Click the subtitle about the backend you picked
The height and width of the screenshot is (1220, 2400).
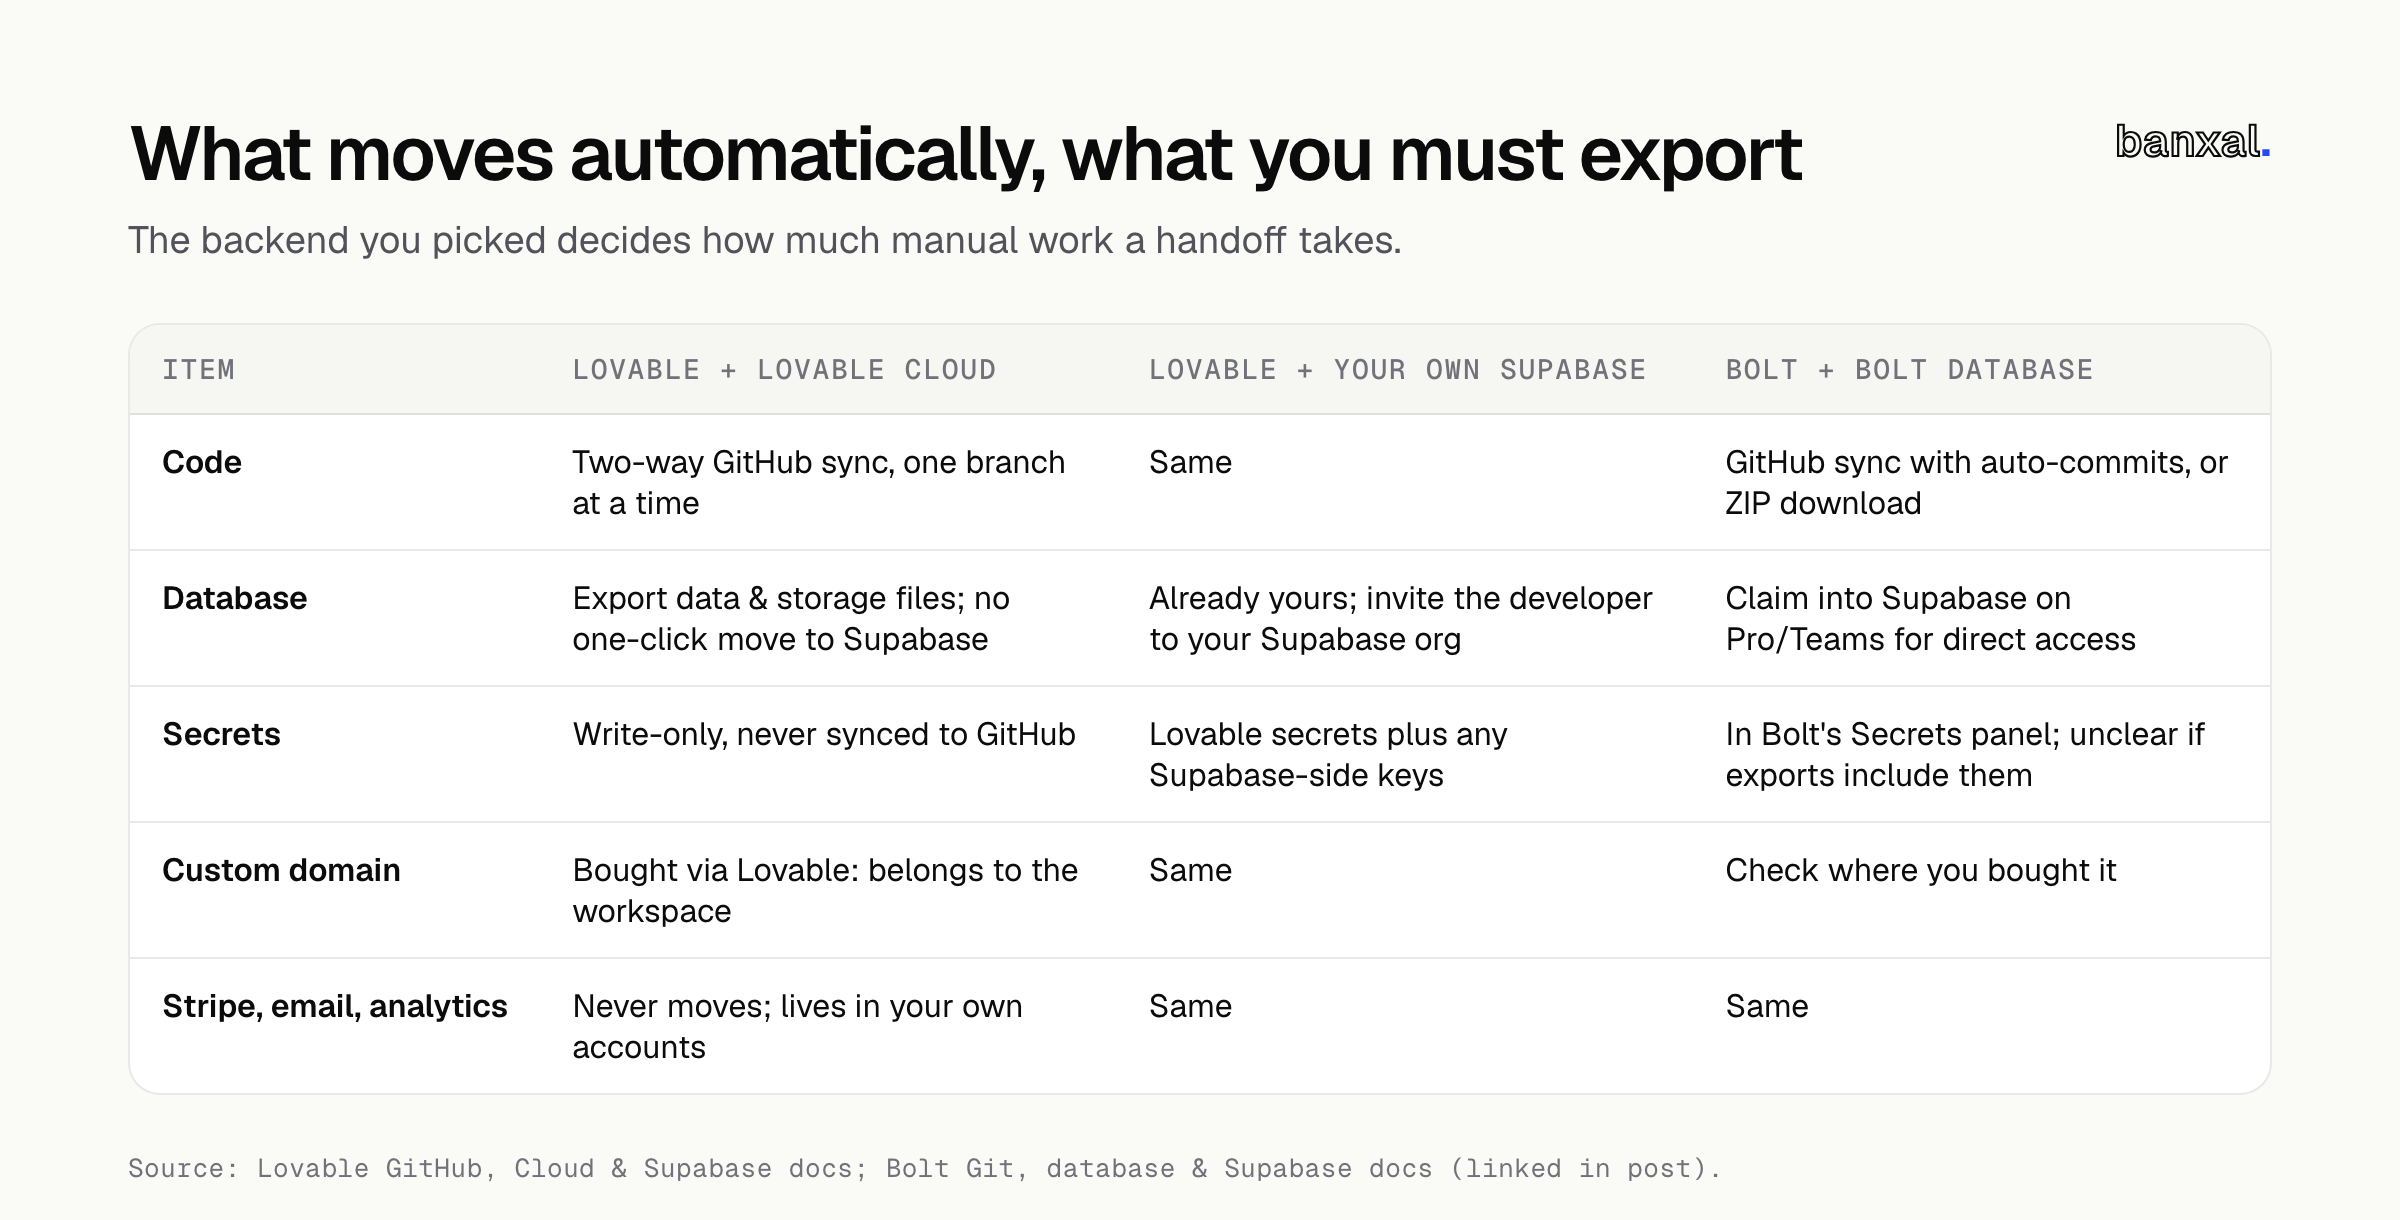click(765, 240)
